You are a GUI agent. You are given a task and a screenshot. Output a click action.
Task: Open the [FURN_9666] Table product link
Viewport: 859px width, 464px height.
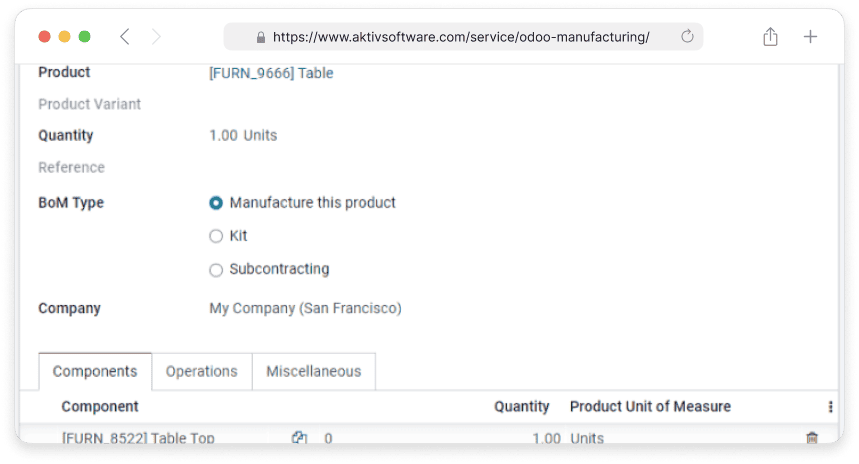coord(271,73)
